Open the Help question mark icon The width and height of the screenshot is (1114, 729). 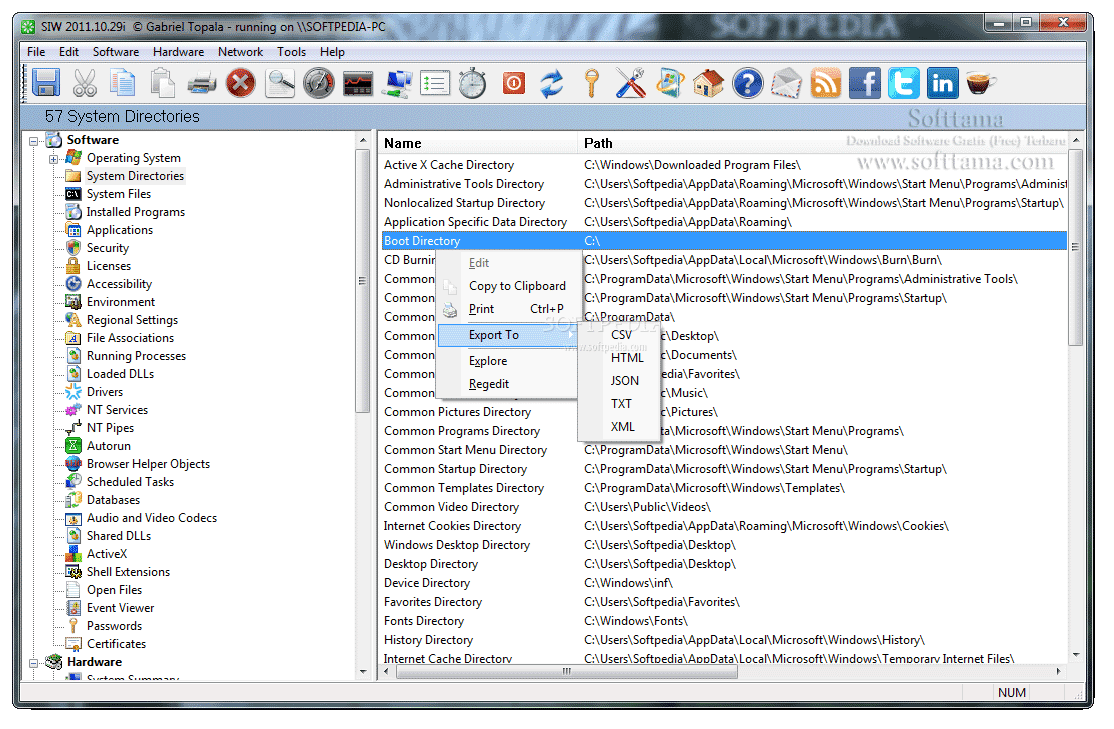click(747, 83)
